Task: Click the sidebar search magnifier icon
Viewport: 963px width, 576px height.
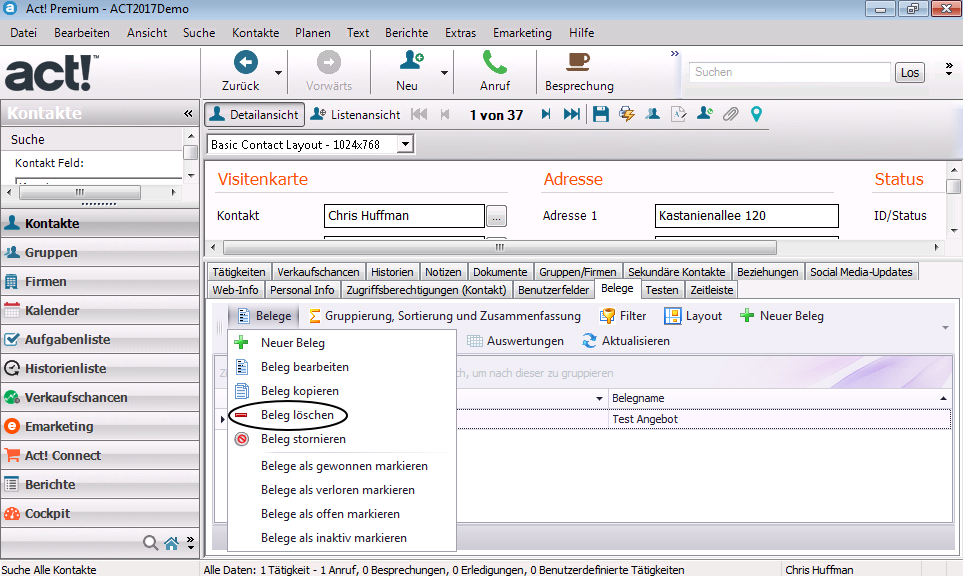Action: pyautogui.click(x=150, y=543)
